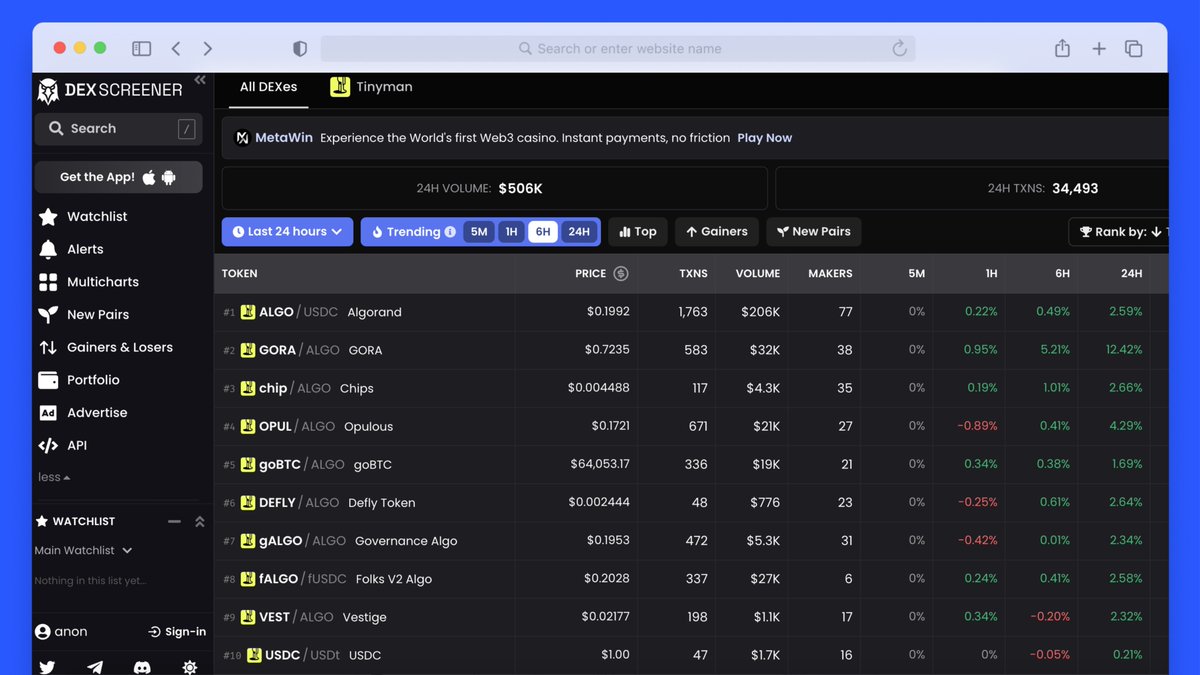The width and height of the screenshot is (1200, 675).
Task: Open Watchlist from the star icon in the sidebar
Action: pos(48,217)
